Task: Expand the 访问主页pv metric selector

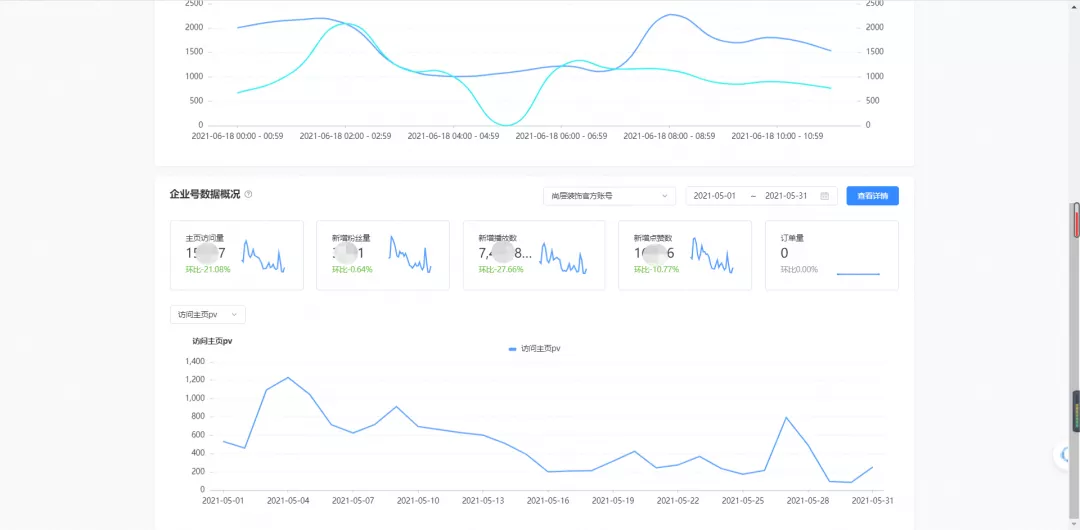Action: [208, 314]
